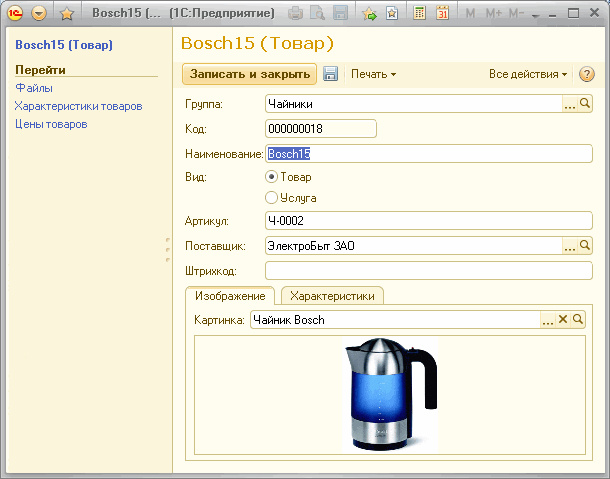Click the M+ memory button
This screenshot has width=610, height=479.
coord(494,14)
